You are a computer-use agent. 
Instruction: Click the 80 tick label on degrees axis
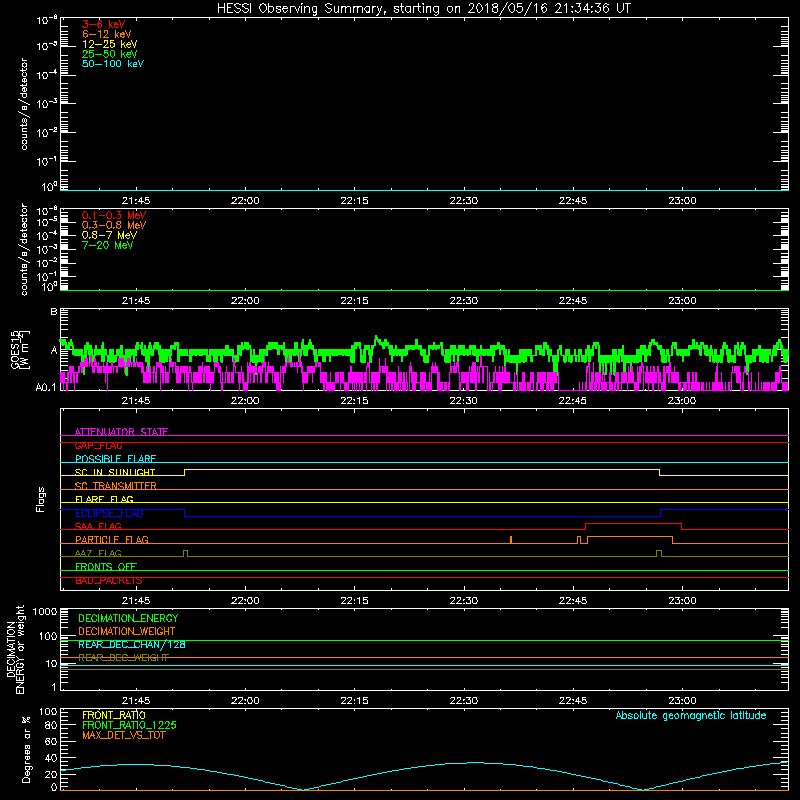pyautogui.click(x=52, y=725)
